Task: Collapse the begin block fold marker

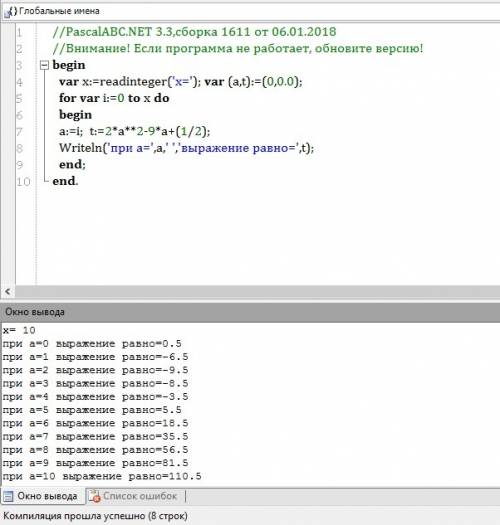Action: coord(44,65)
